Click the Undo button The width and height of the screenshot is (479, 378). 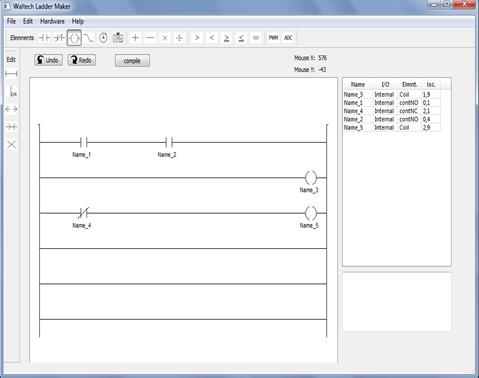(48, 60)
